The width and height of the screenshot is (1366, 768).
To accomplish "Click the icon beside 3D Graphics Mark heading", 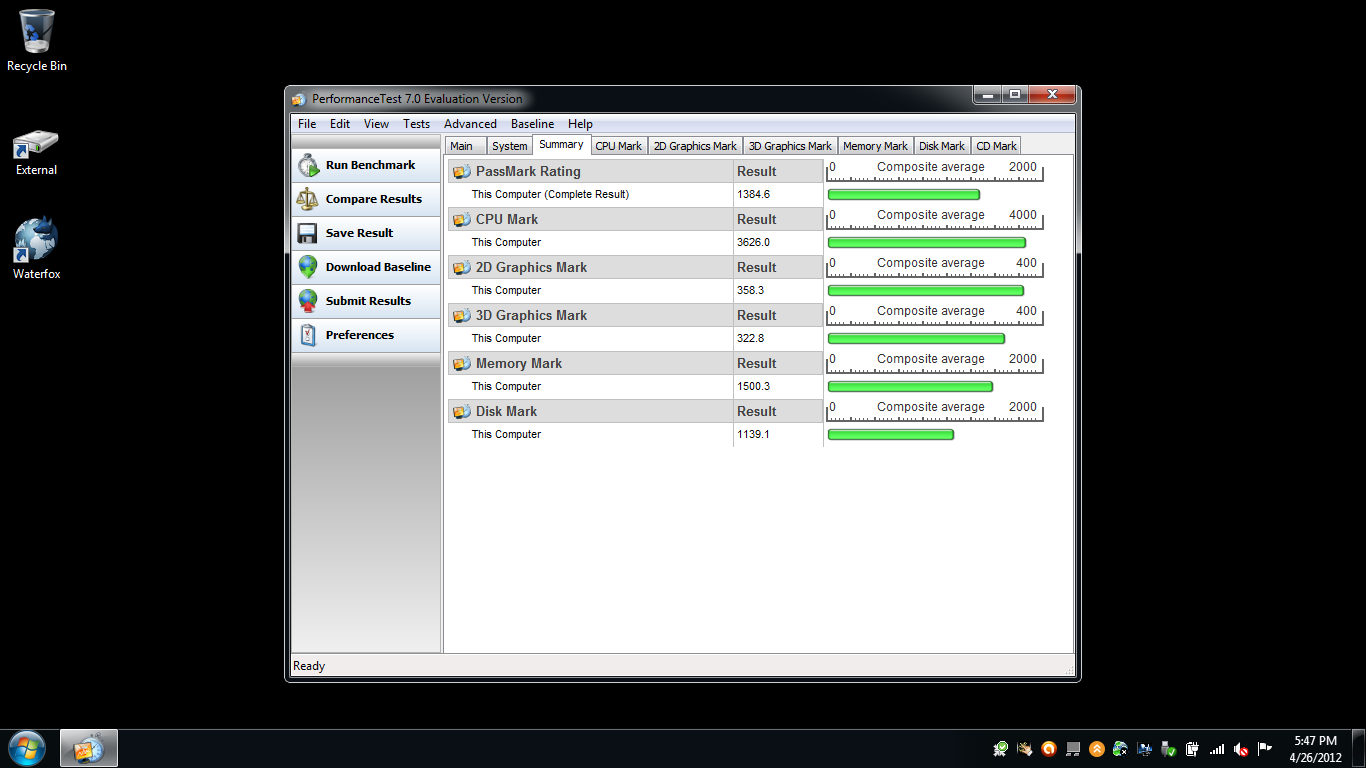I will pos(462,315).
